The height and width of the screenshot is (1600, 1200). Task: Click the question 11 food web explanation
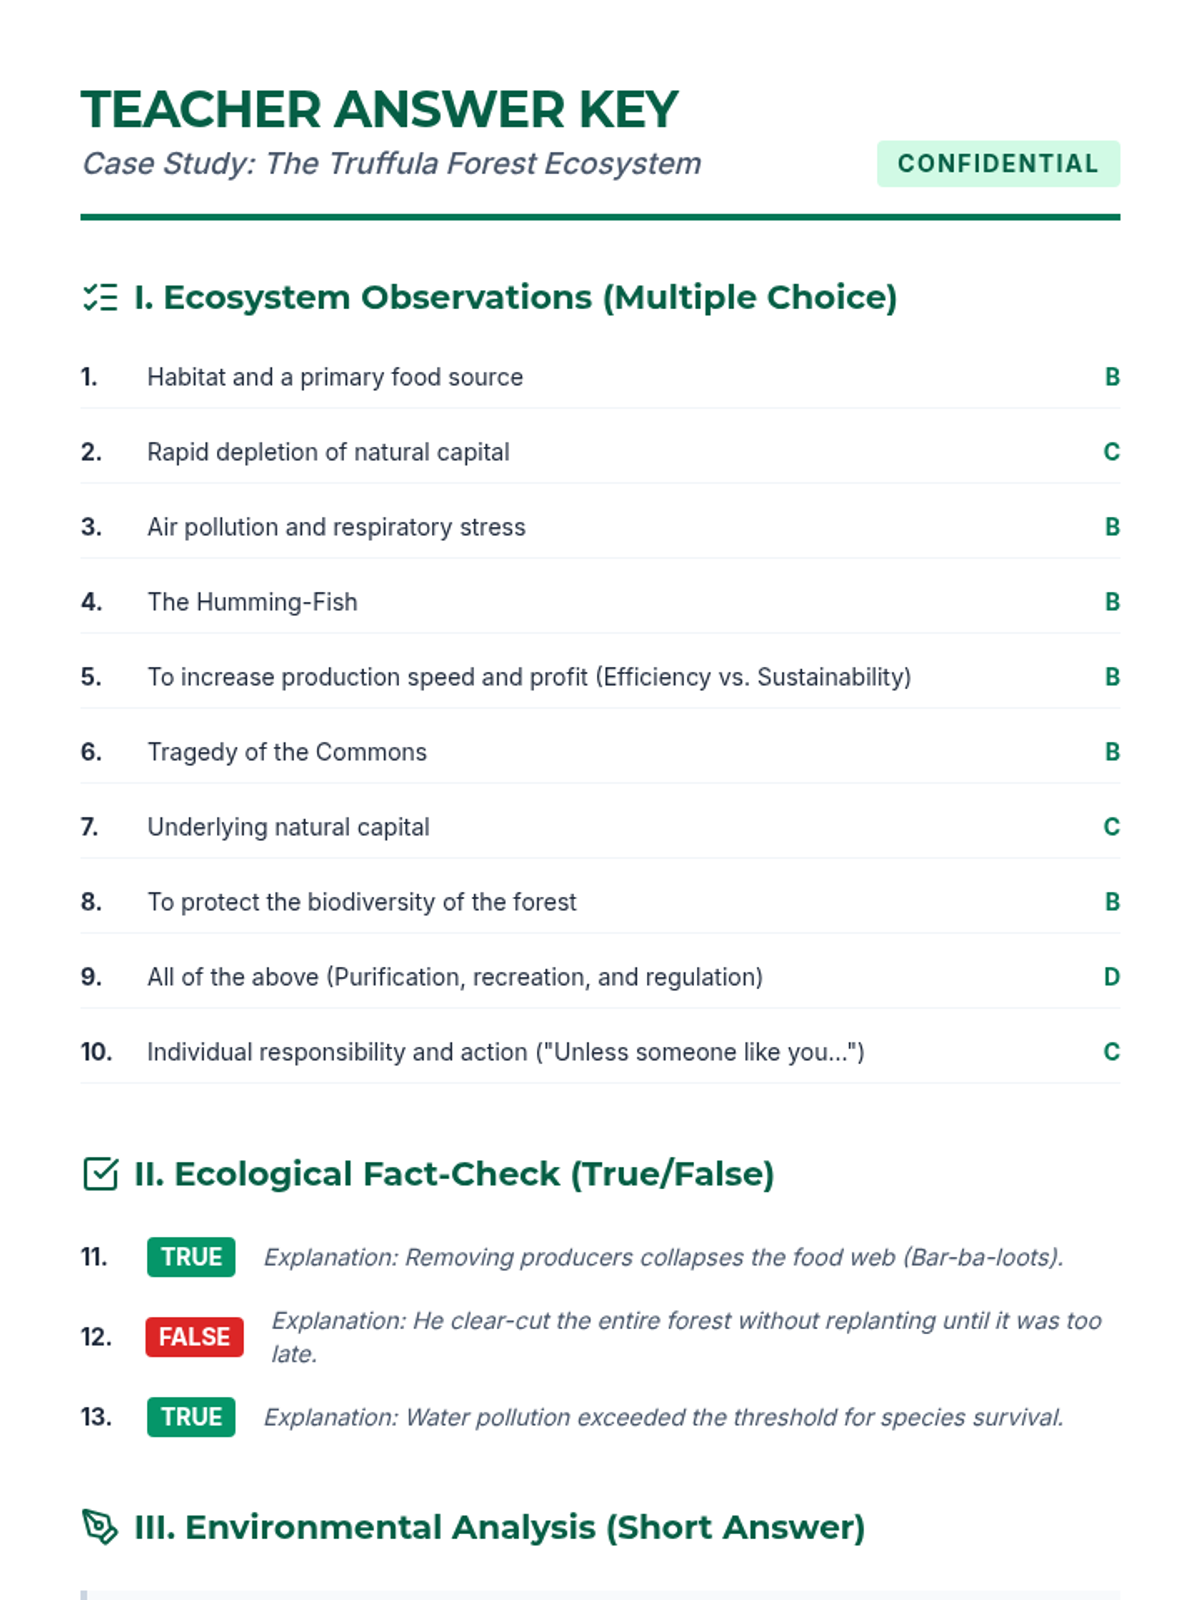(663, 1257)
